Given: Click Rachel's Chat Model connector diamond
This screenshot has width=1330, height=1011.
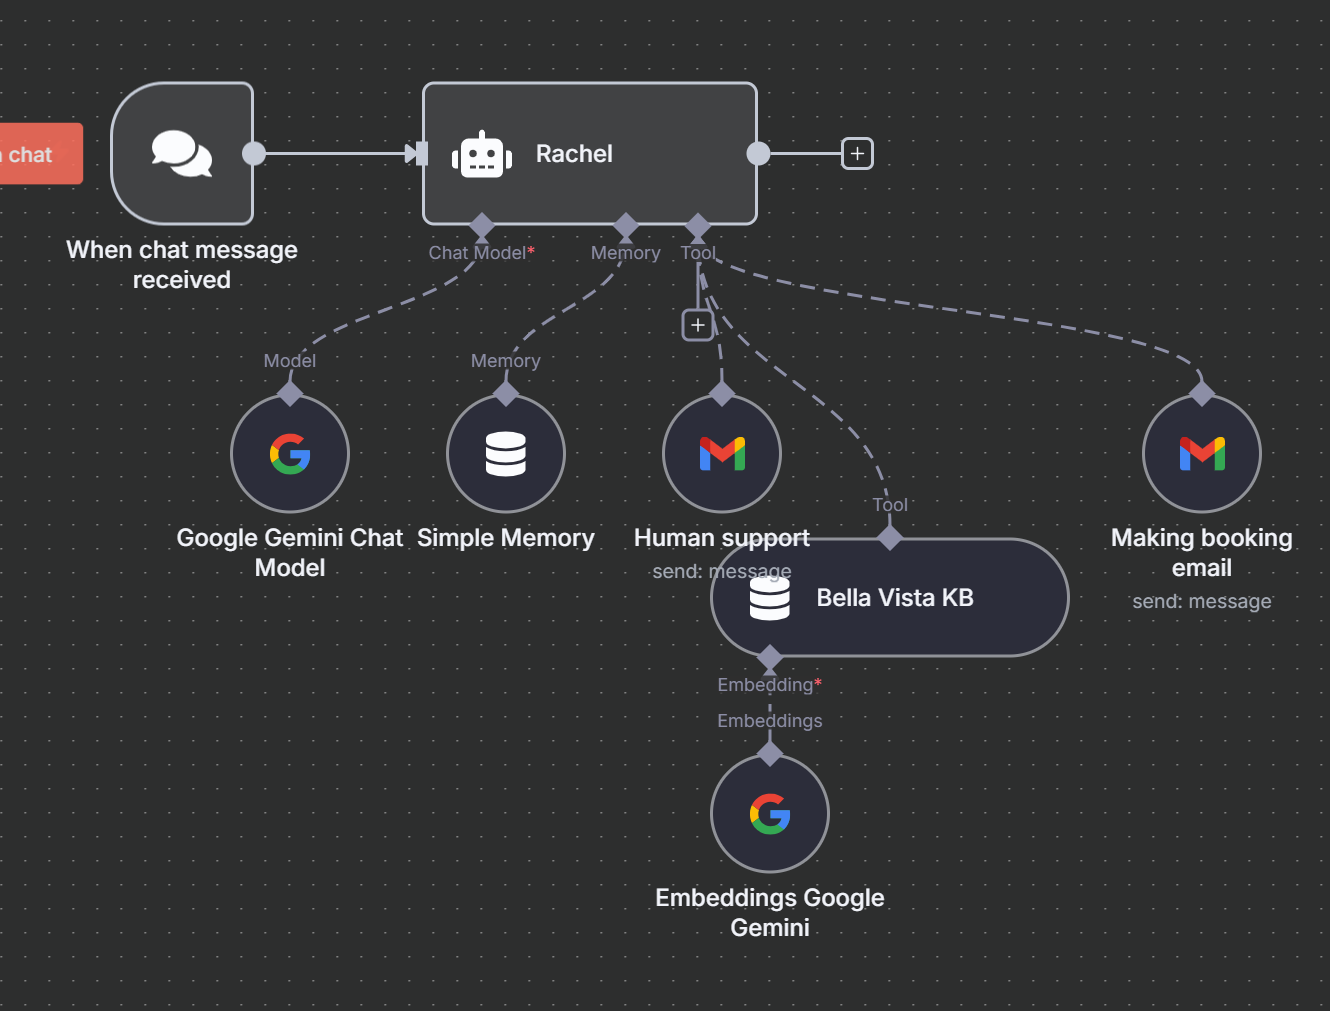Looking at the screenshot, I should [x=482, y=225].
